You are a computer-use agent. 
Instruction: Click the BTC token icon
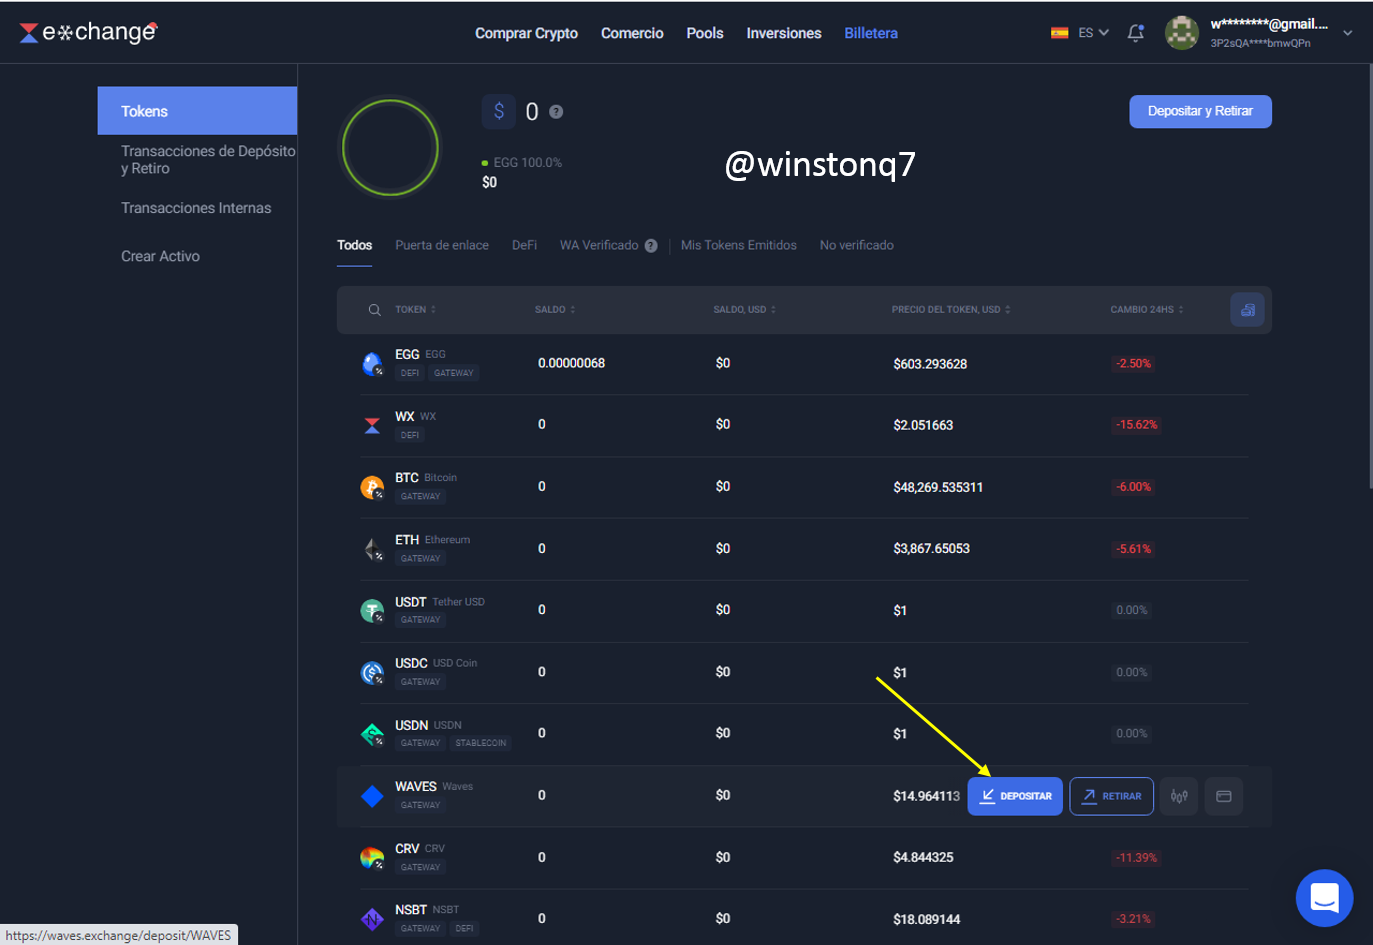point(372,487)
